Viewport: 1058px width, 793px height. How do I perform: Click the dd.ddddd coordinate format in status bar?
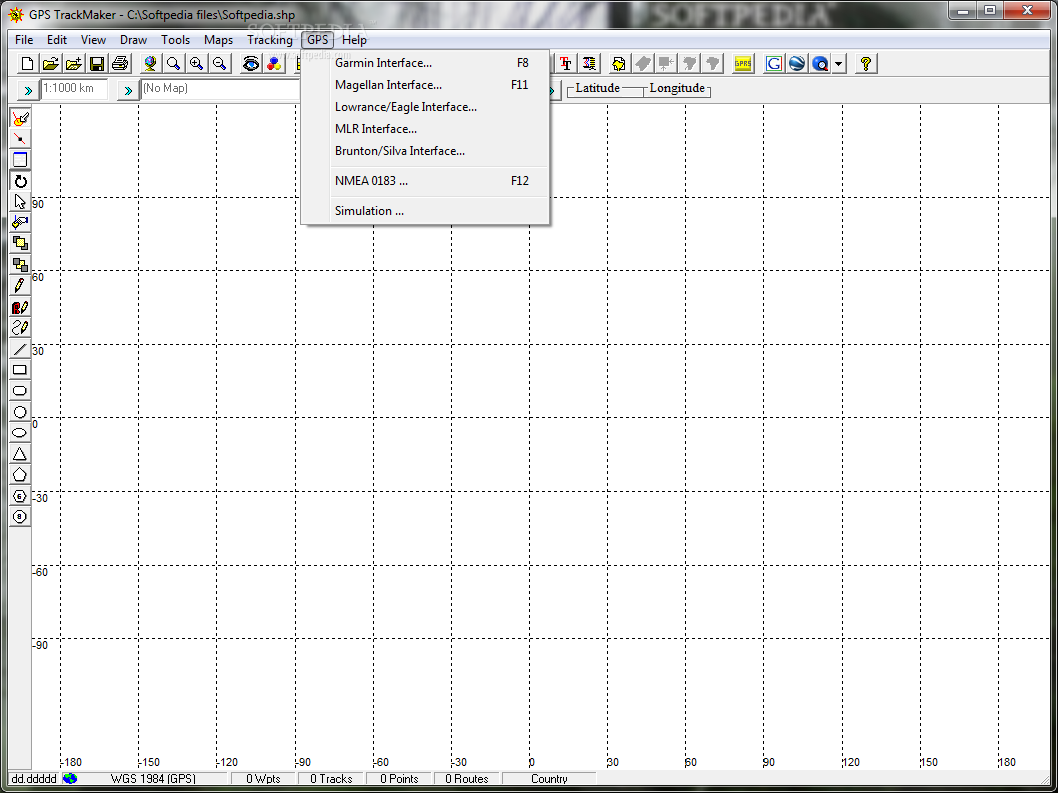(x=34, y=779)
